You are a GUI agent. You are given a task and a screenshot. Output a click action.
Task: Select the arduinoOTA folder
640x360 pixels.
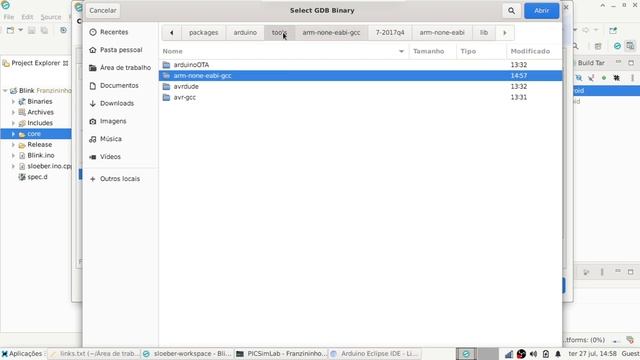coord(360,65)
